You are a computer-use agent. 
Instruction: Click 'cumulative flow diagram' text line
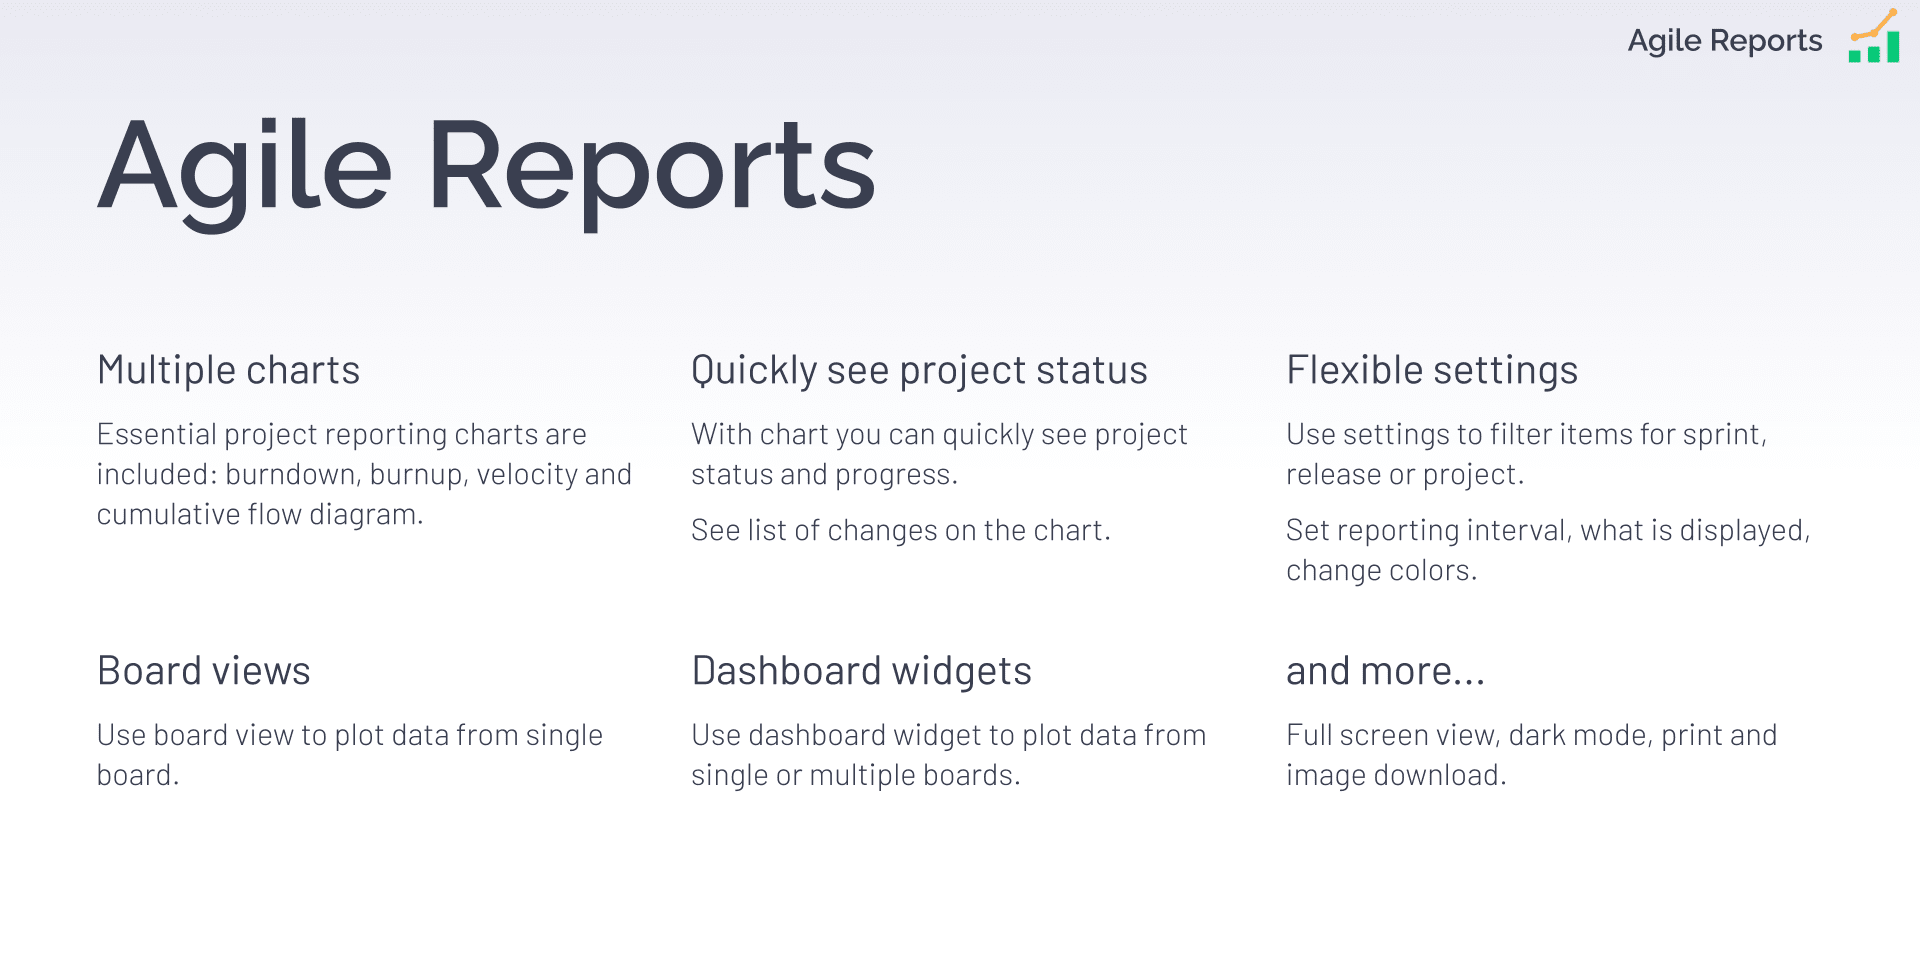[260, 514]
